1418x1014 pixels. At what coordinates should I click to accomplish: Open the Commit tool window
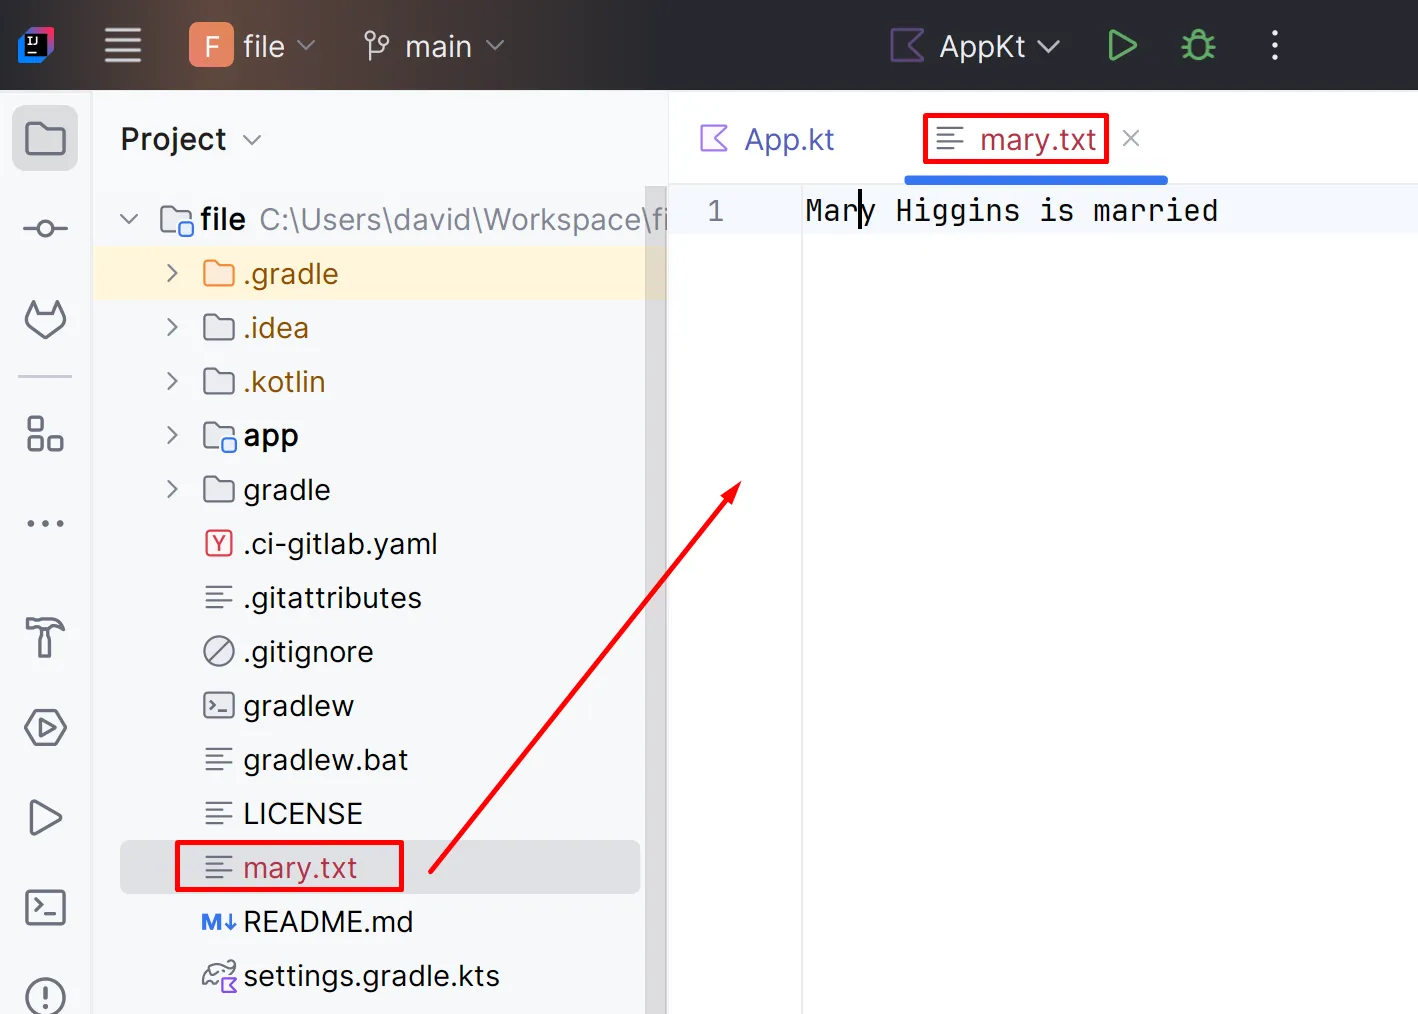pyautogui.click(x=45, y=229)
